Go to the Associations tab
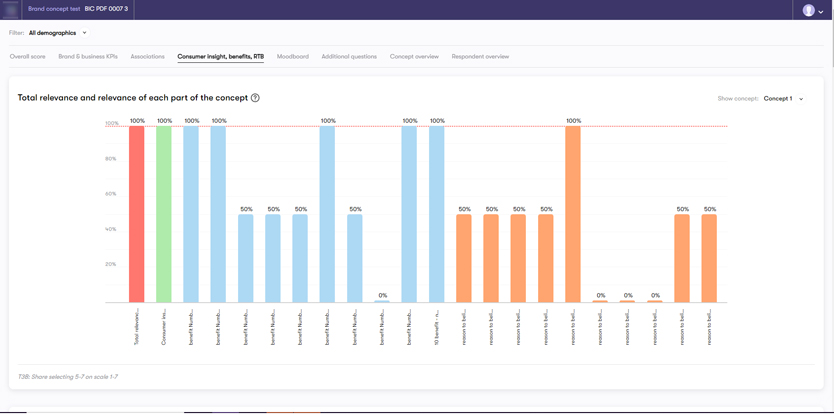The width and height of the screenshot is (834, 414). (x=147, y=57)
